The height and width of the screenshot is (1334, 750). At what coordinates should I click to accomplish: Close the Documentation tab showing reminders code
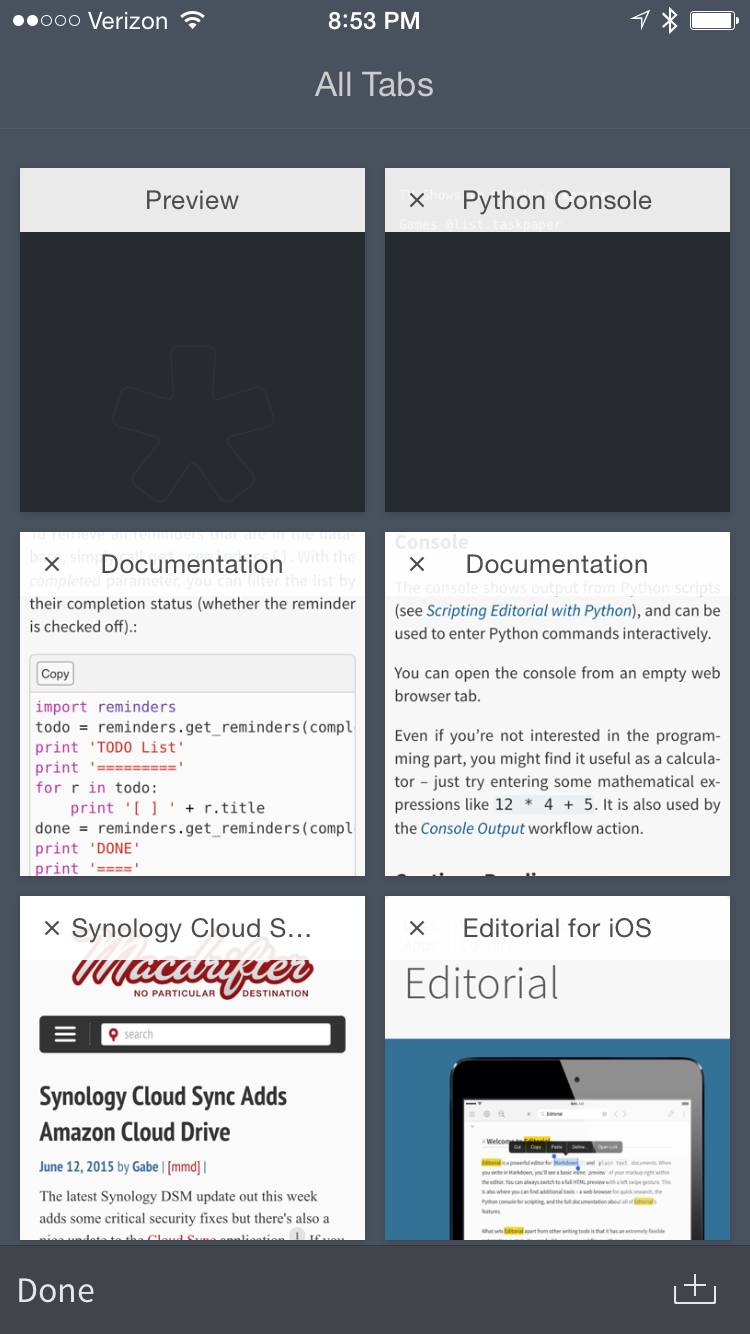[x=52, y=564]
